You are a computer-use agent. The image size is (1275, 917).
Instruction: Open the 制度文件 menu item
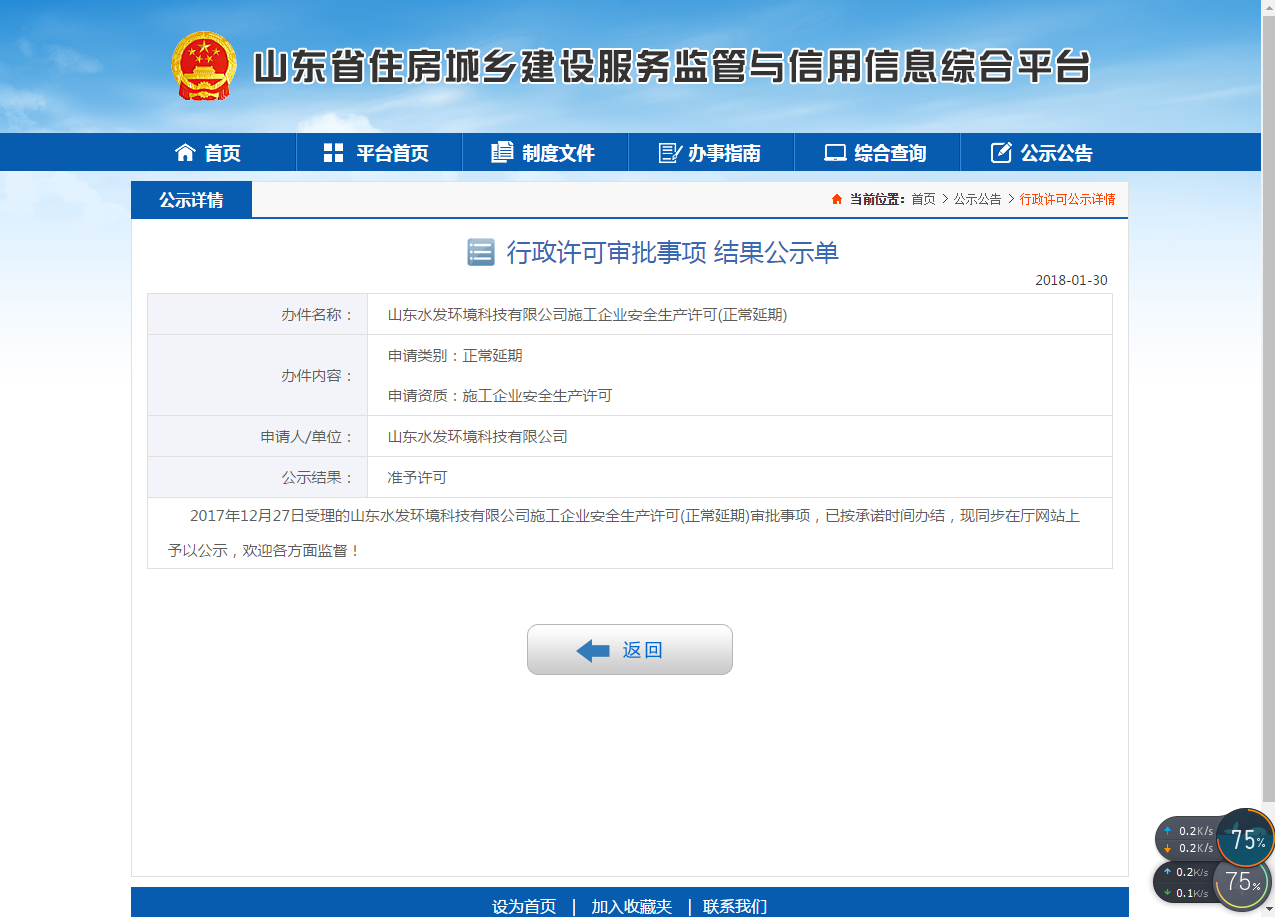point(558,153)
